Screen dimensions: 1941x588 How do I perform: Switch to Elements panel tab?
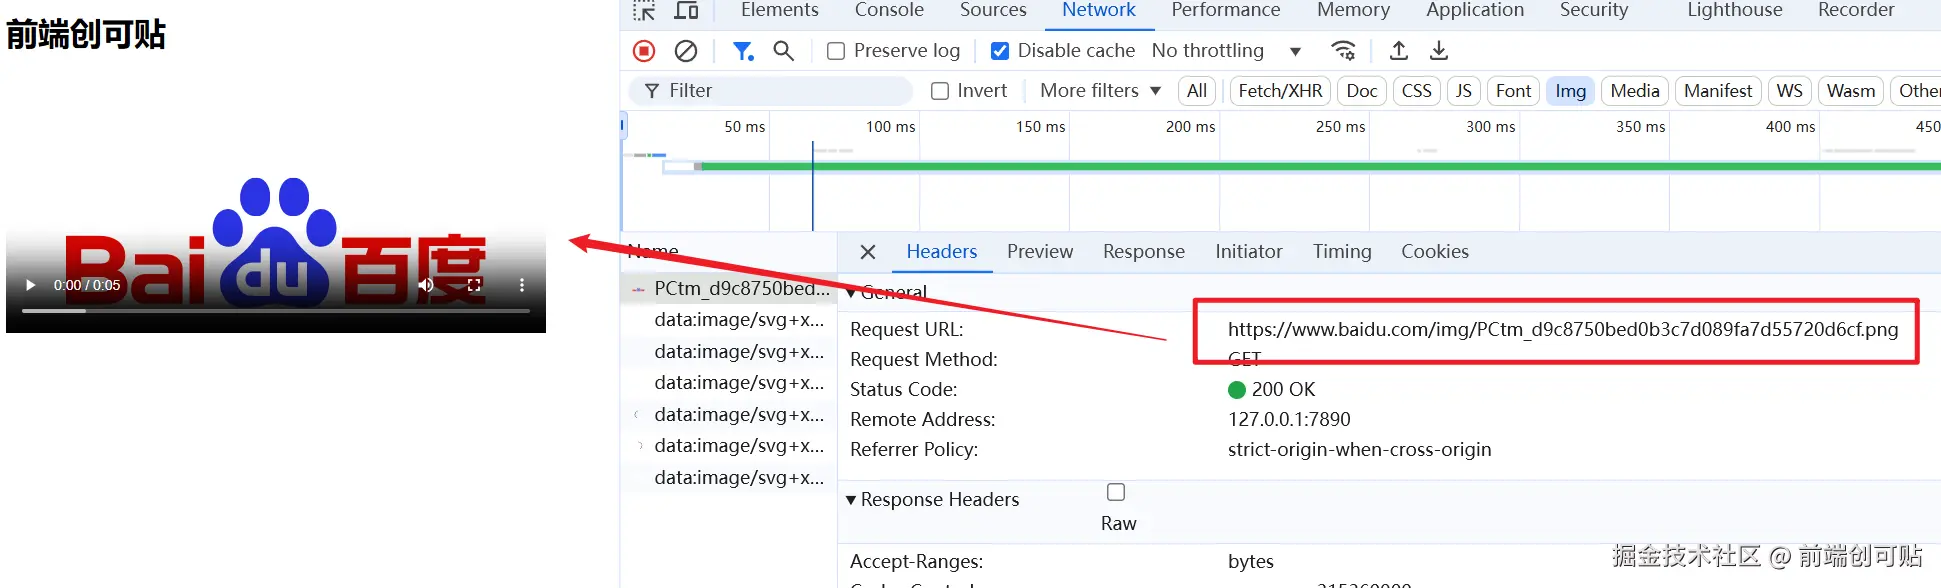[780, 10]
